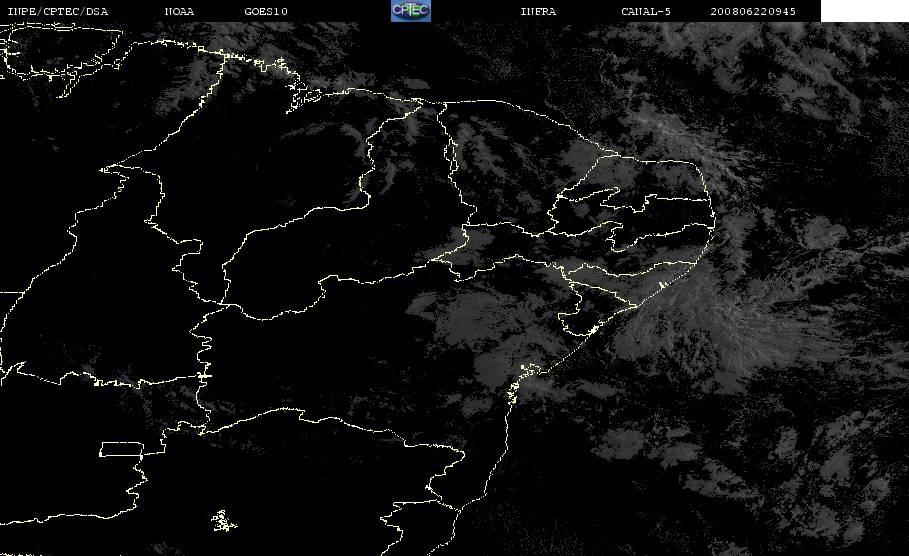Click the 200806220945 timestamp text
This screenshot has width=909, height=556.
click(753, 12)
